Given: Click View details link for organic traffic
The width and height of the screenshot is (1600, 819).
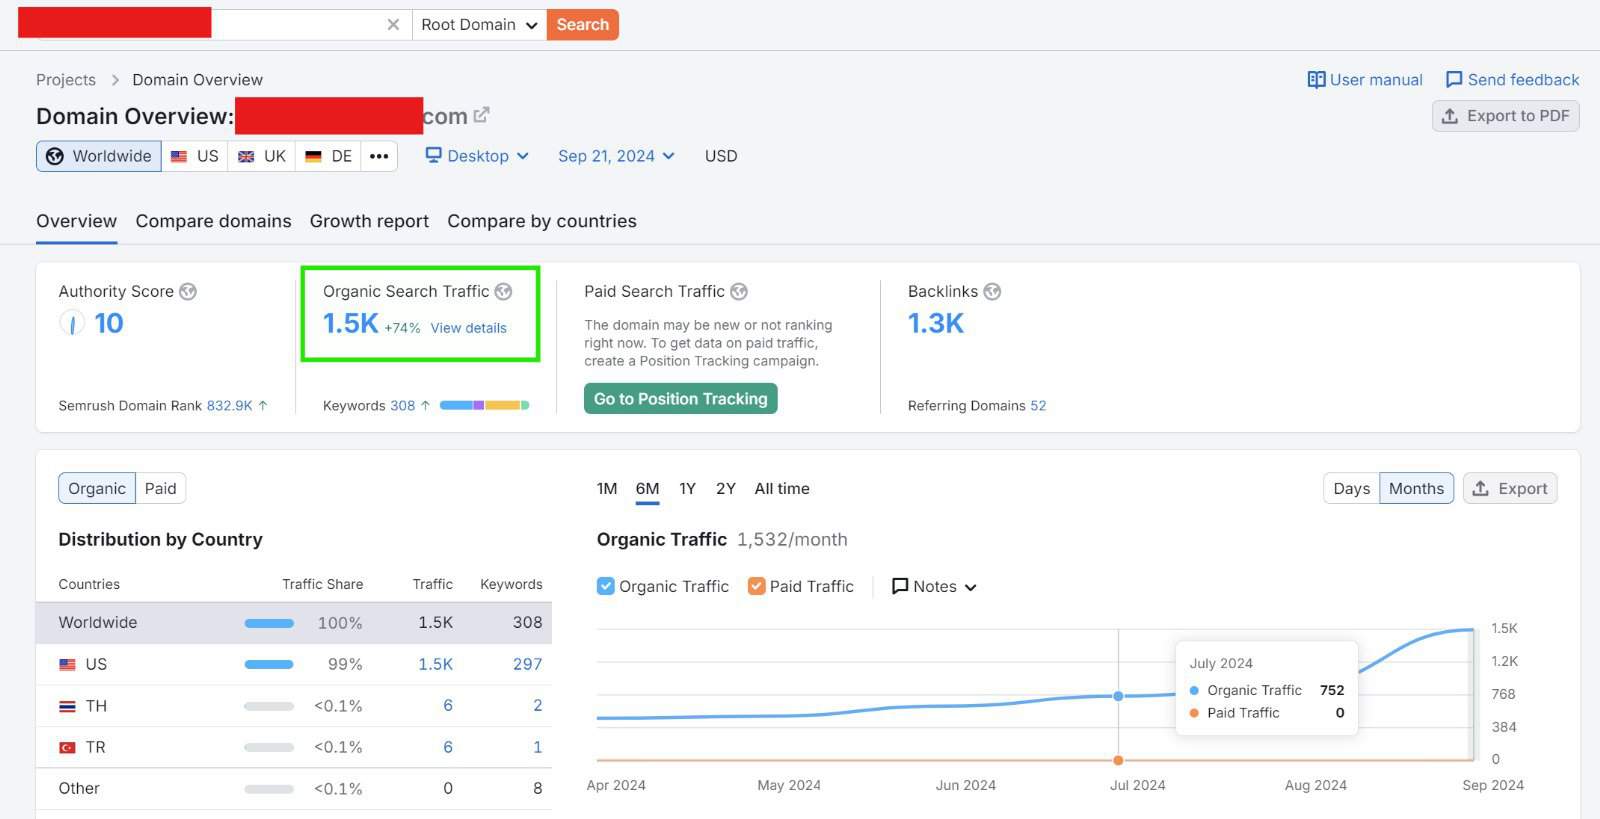Looking at the screenshot, I should tap(468, 328).
